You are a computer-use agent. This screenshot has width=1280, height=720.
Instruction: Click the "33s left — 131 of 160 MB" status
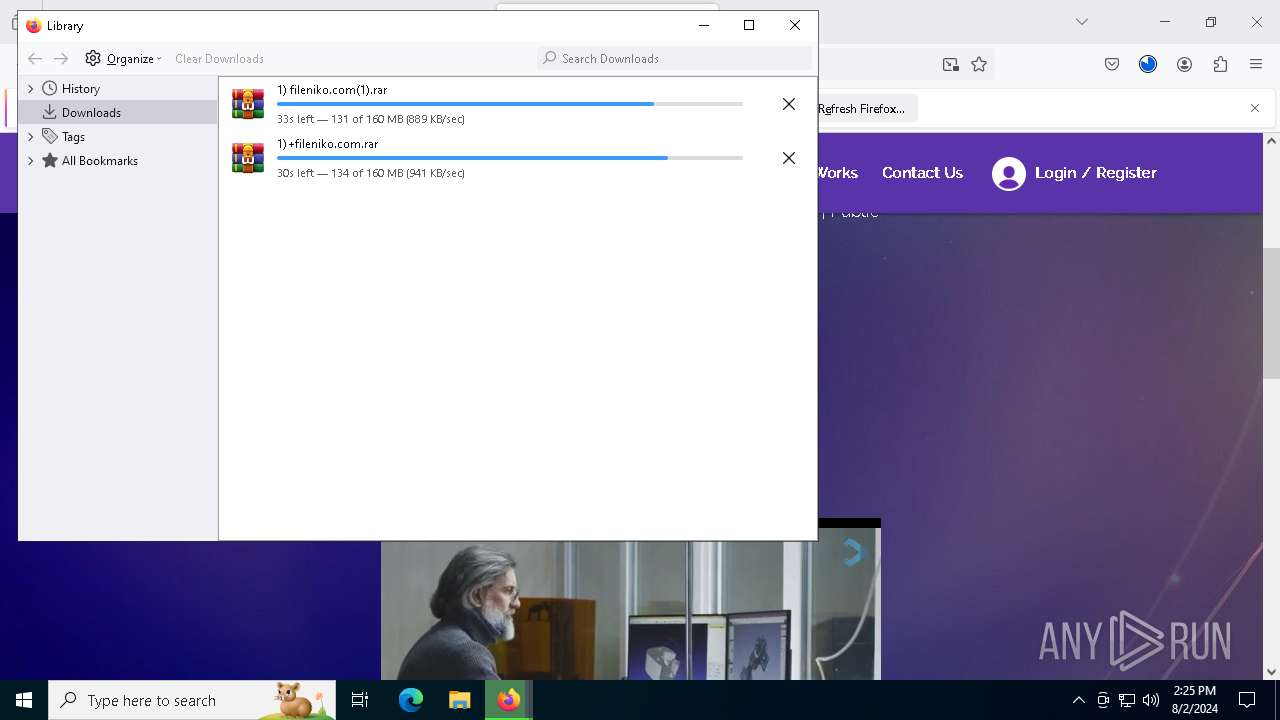click(x=370, y=119)
